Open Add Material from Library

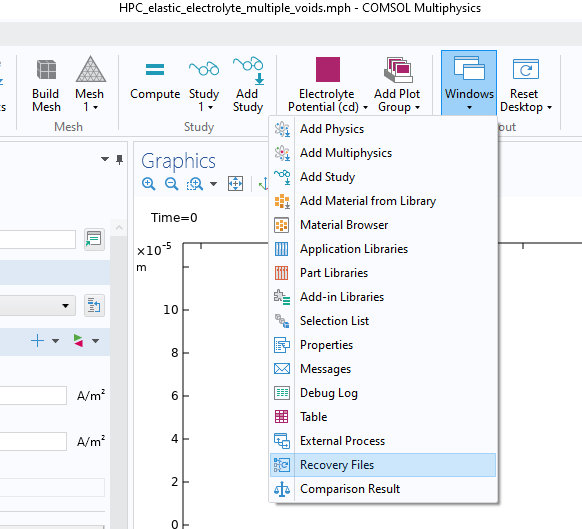(383, 201)
